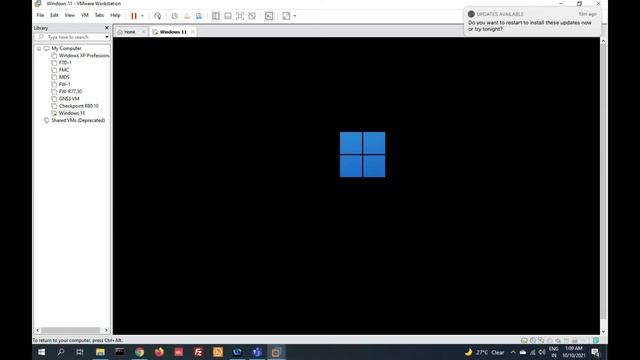Viewport: 640px width, 360px height.
Task: Open the power options dropdown arrow beside pause
Action: [x=142, y=16]
